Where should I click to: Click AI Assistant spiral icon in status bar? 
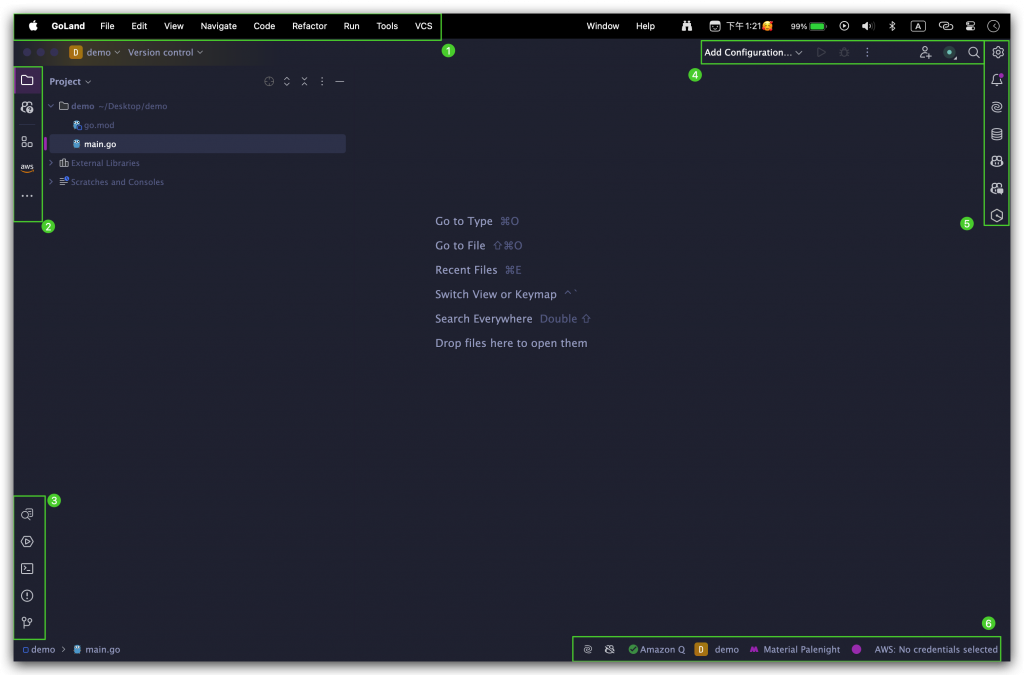pos(588,650)
